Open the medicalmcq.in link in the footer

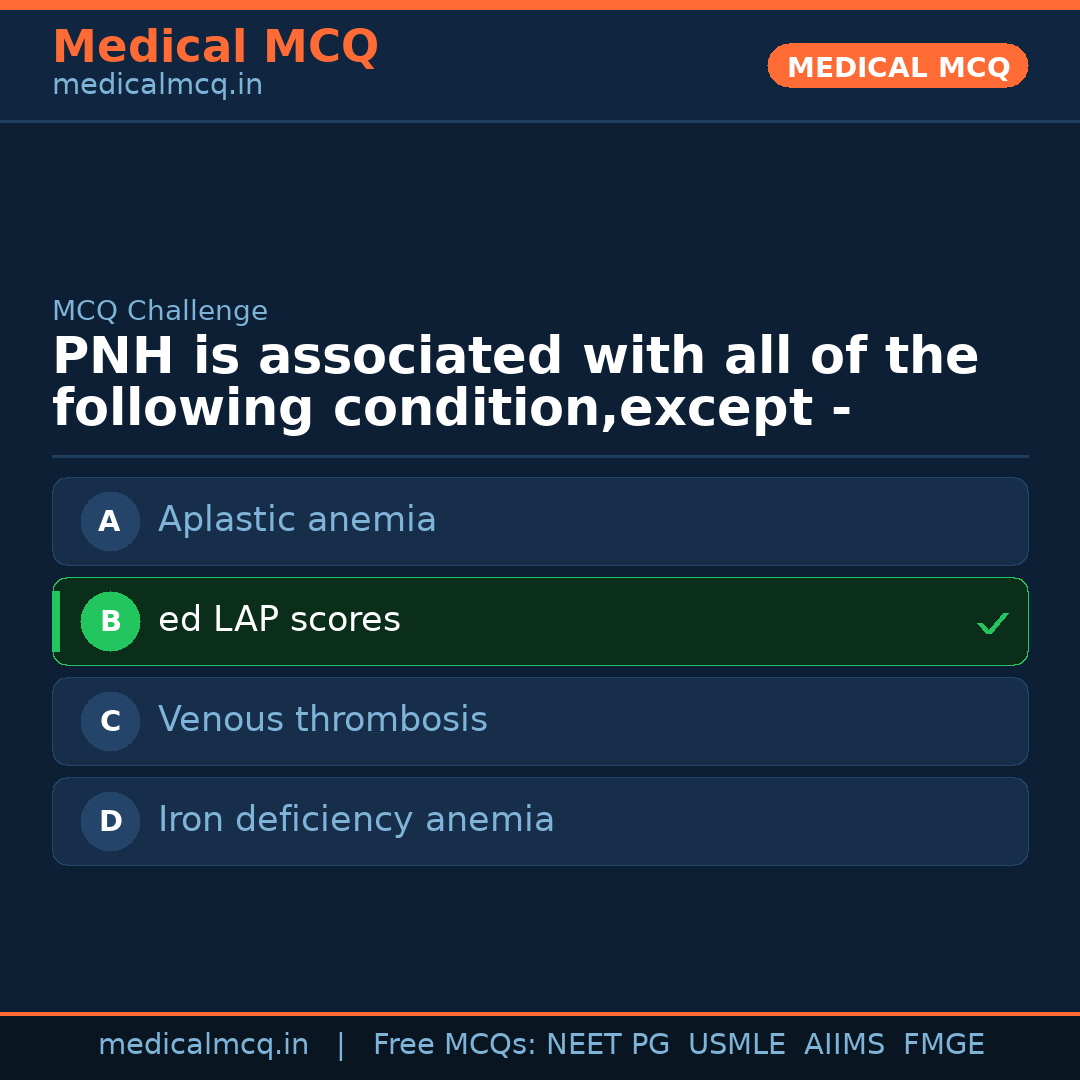click(x=203, y=1045)
